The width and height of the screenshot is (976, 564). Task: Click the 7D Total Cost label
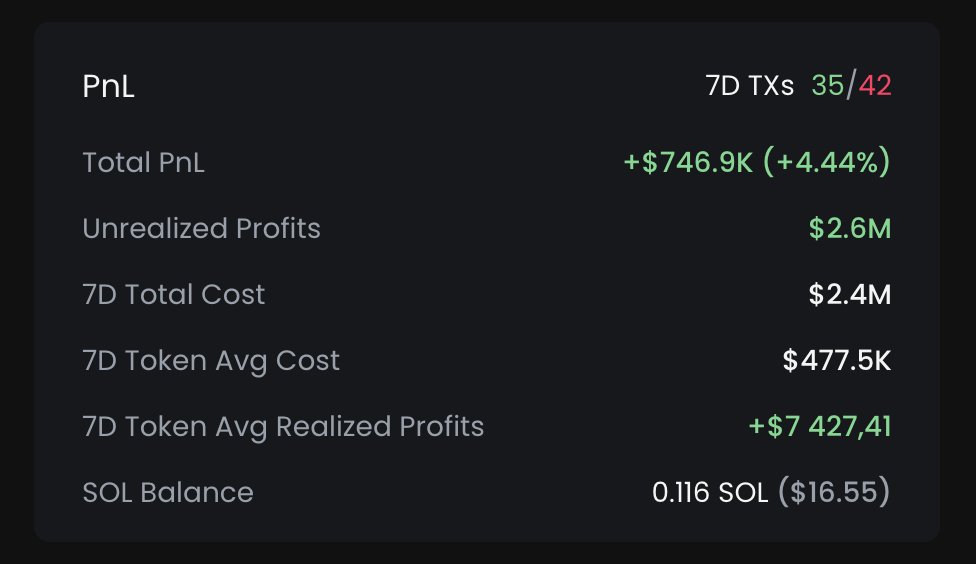click(174, 294)
